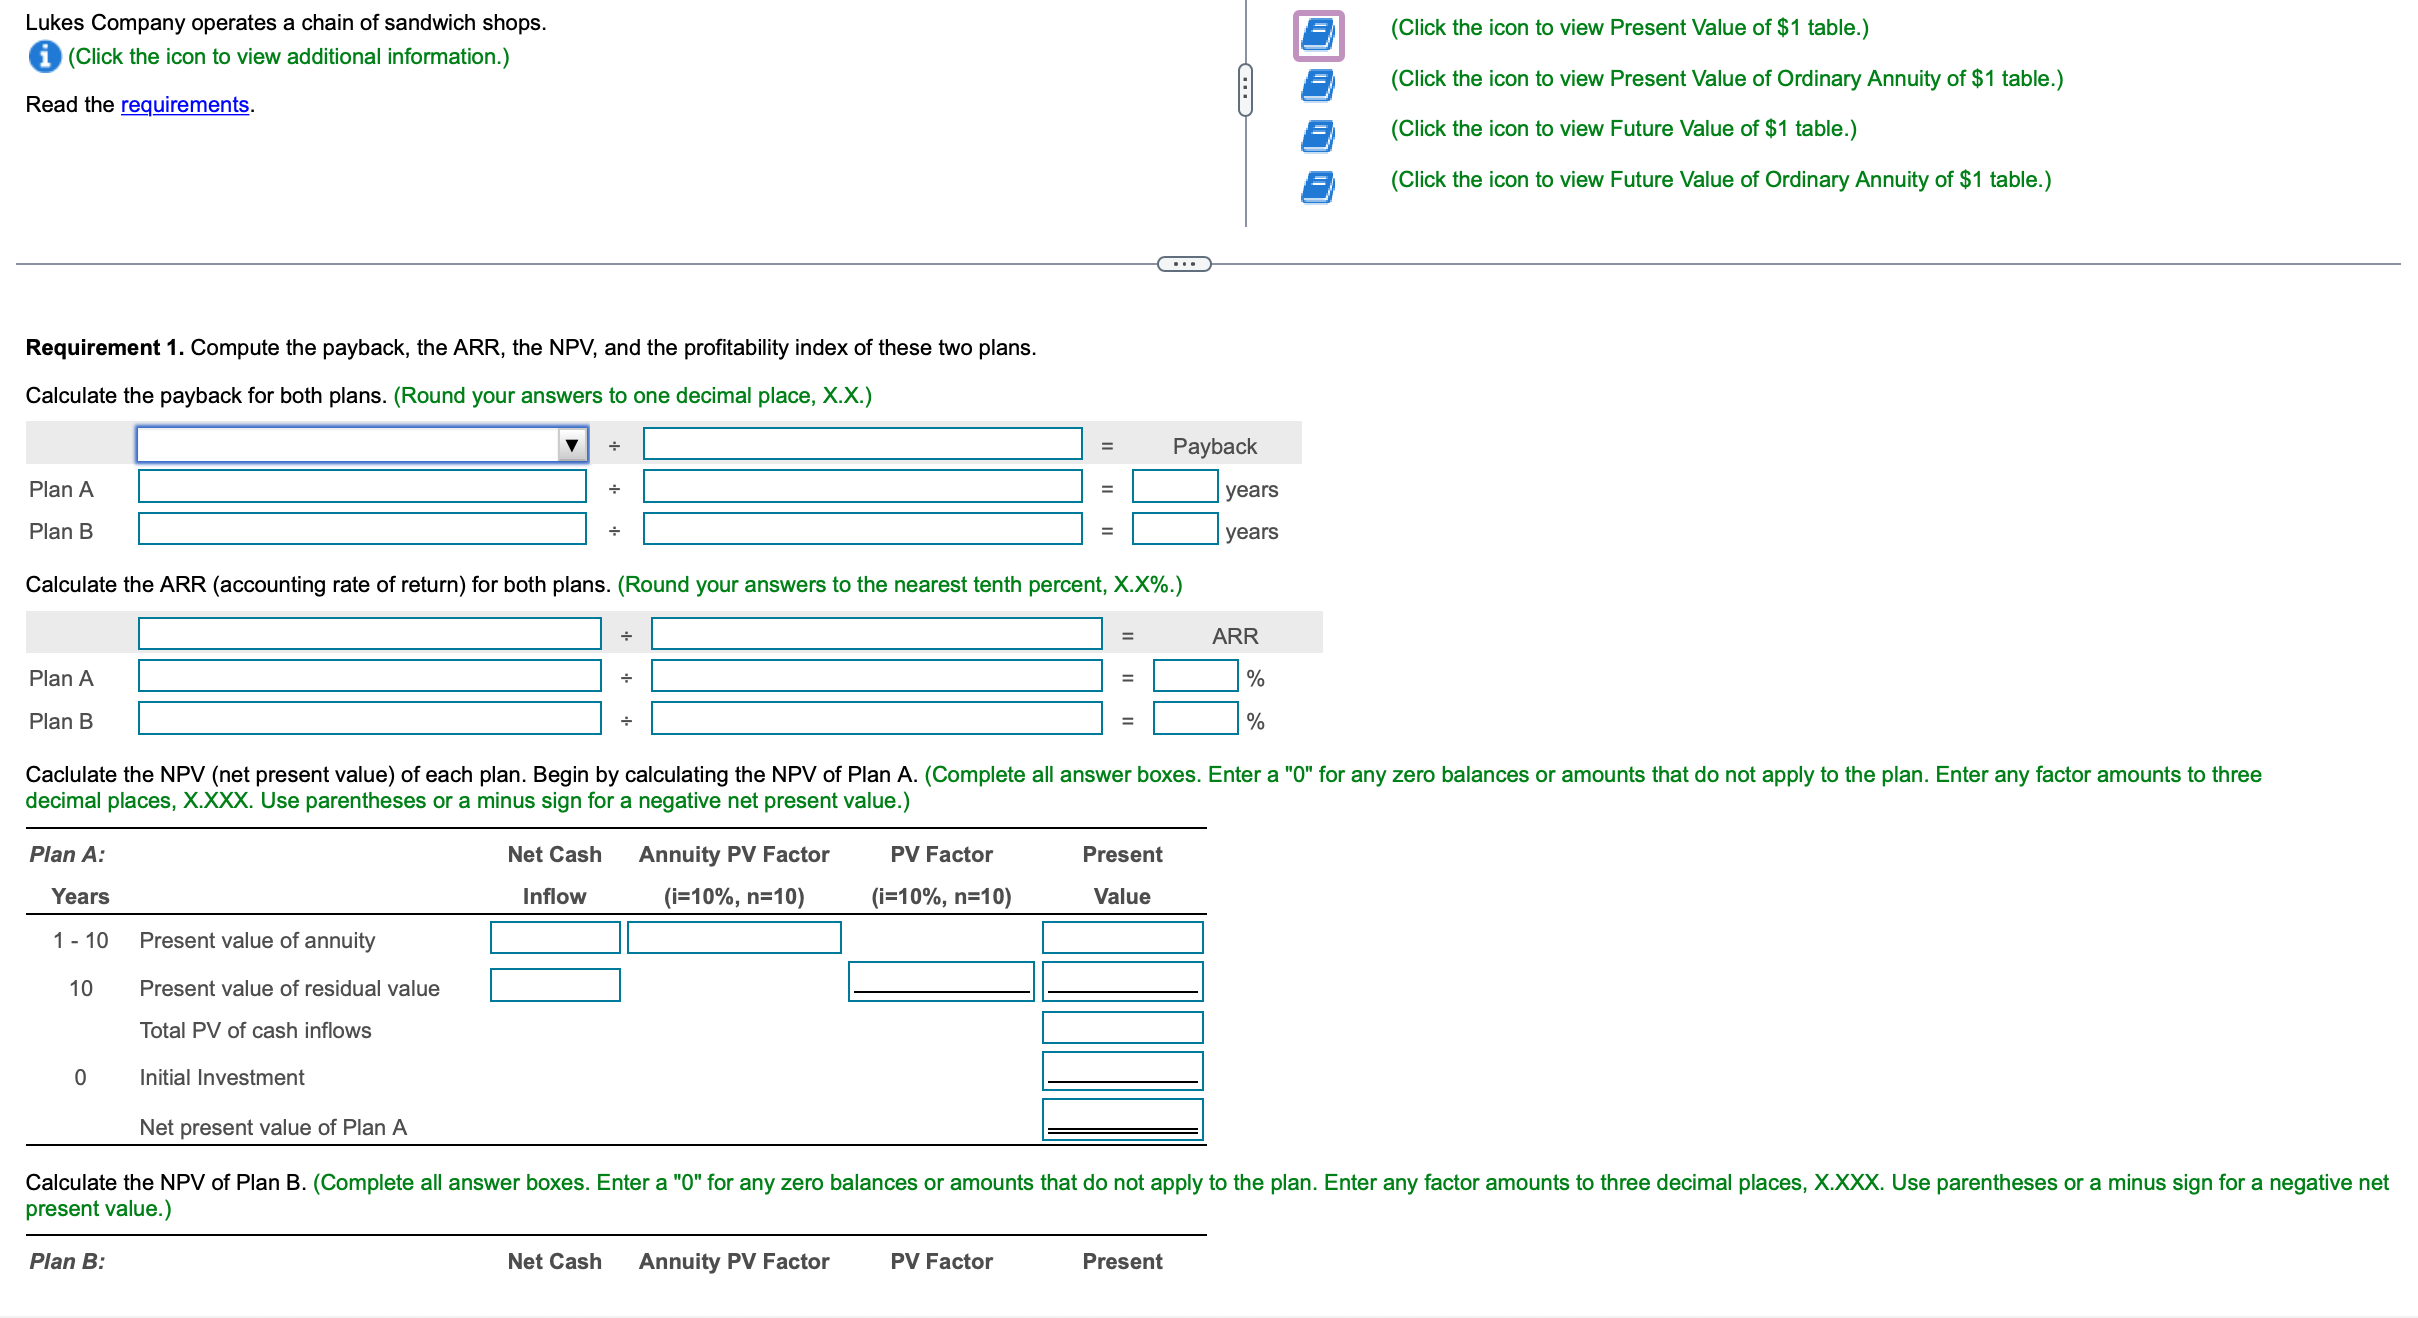
Task: Click the blue additional information icon
Action: click(44, 57)
